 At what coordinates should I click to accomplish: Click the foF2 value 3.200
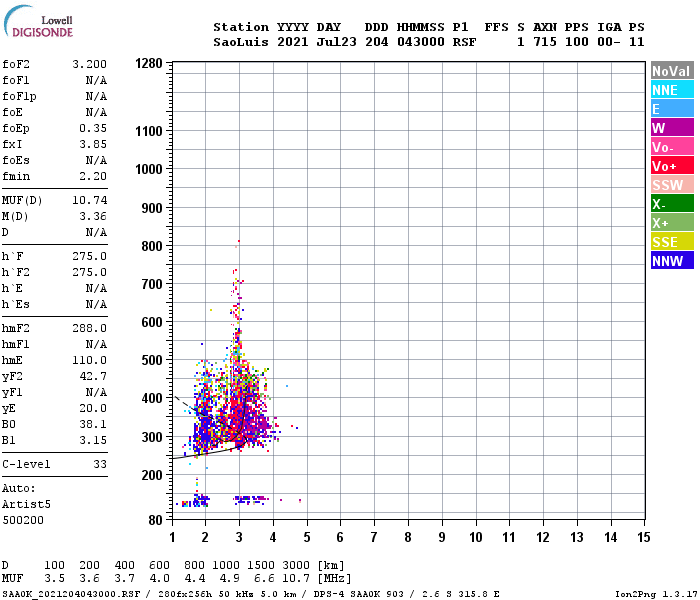tap(90, 64)
